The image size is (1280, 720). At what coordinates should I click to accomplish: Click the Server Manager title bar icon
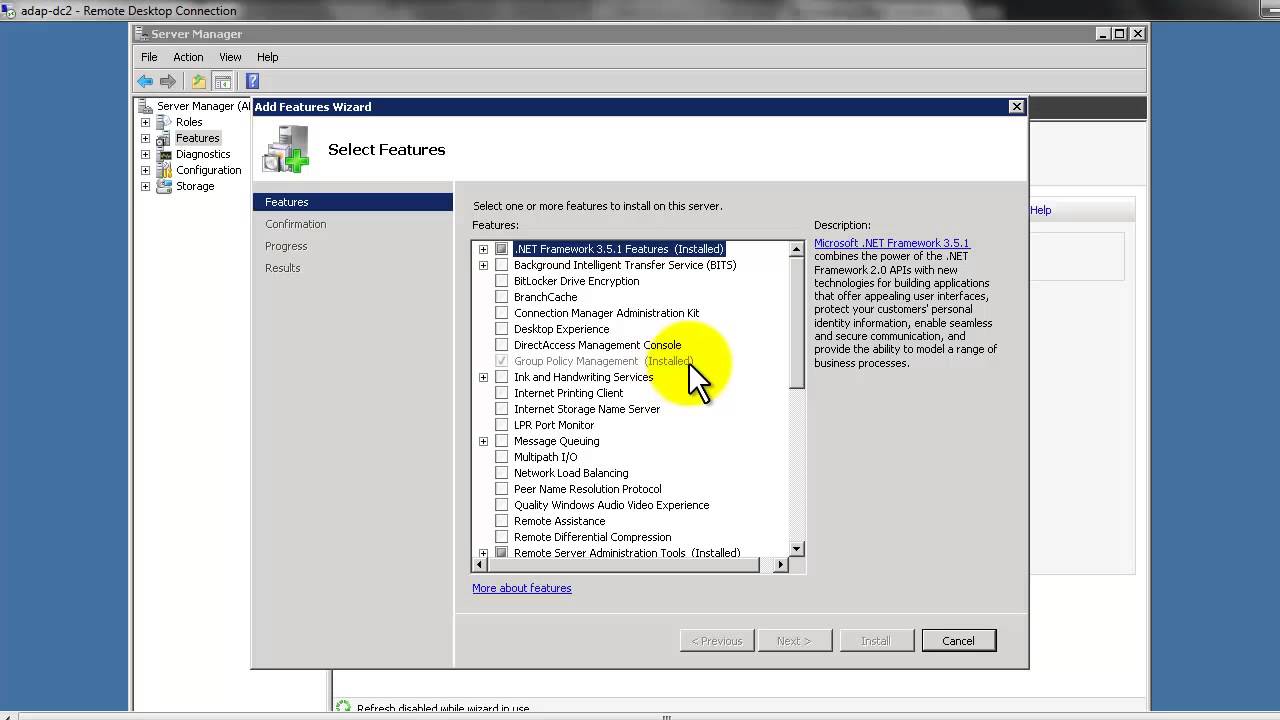pyautogui.click(x=142, y=34)
